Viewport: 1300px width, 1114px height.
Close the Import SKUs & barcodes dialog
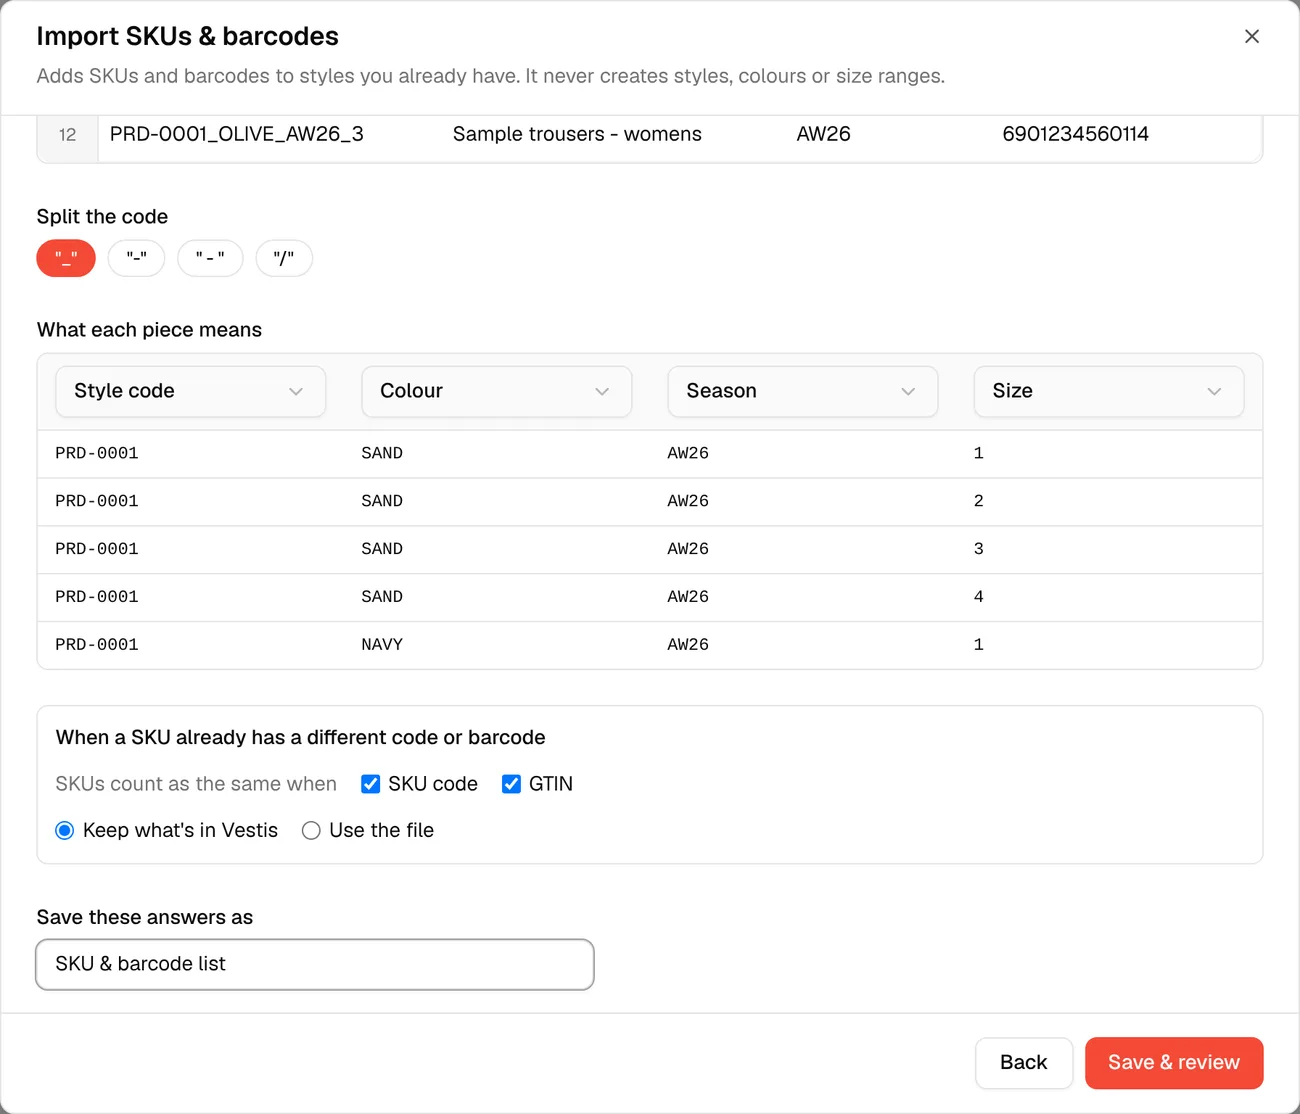click(1251, 36)
